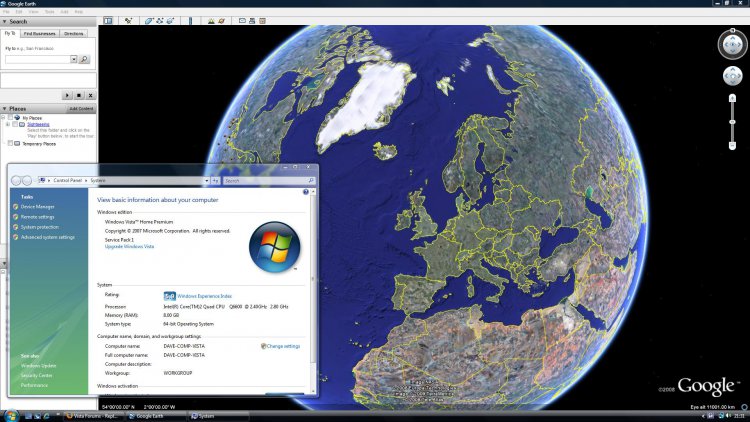Switch to Vista Forums taskbar button

[x=94, y=416]
